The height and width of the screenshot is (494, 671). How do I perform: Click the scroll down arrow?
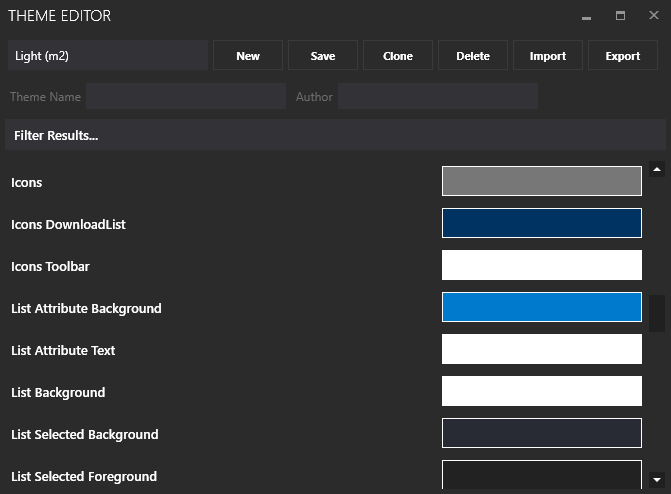click(x=657, y=480)
